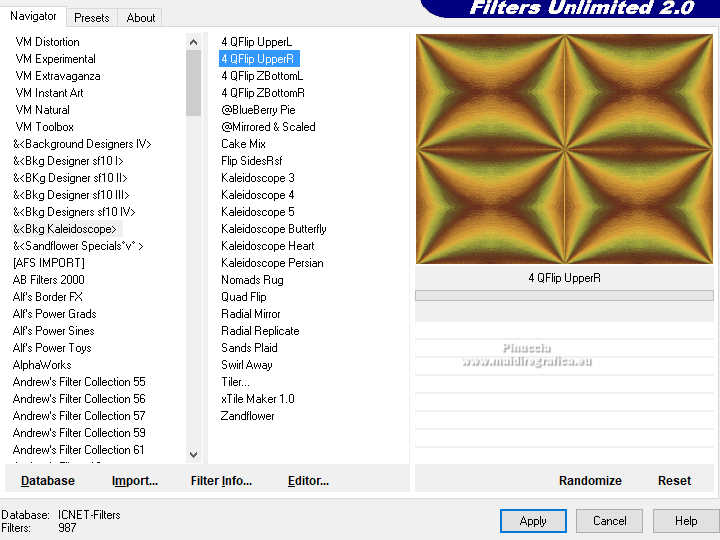Launch the Editor... button
The height and width of the screenshot is (540, 720).
(308, 481)
